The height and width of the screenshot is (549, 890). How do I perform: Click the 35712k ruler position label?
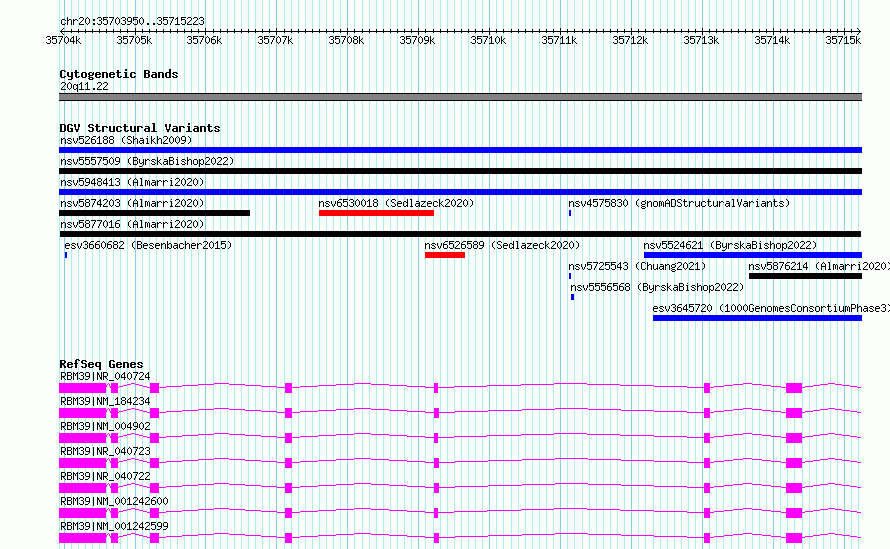(x=630, y=40)
